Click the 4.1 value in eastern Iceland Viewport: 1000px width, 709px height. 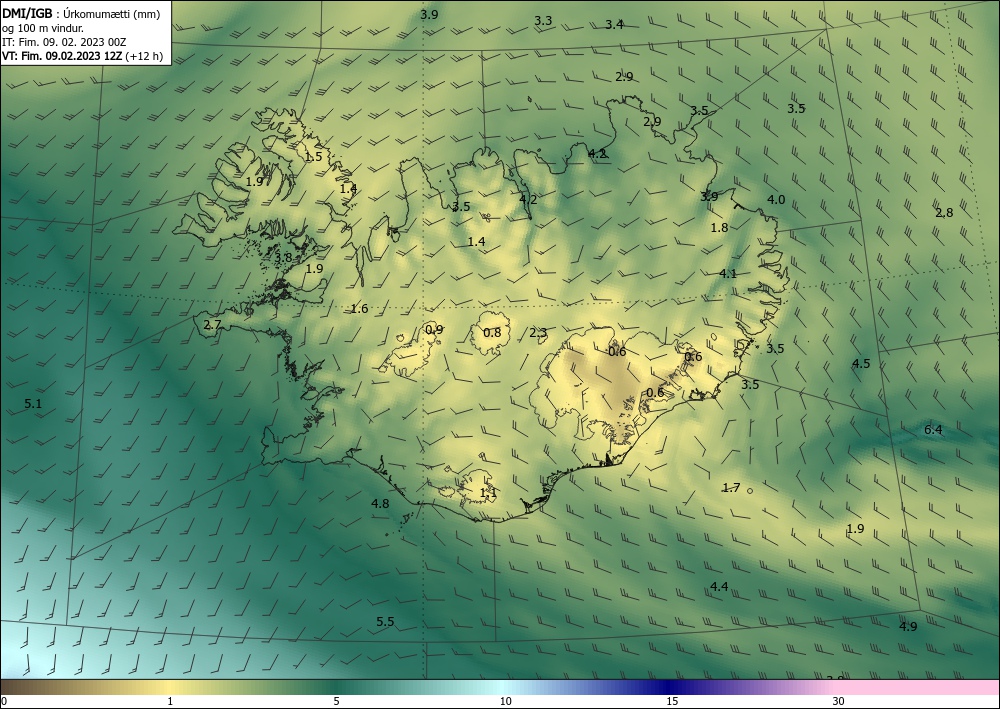click(x=728, y=274)
